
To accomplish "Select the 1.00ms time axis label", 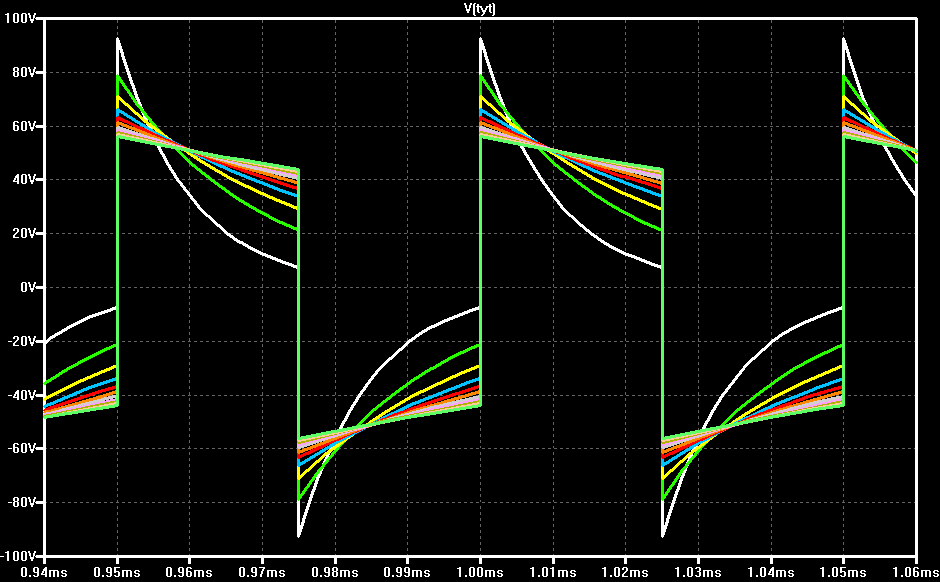I will pyautogui.click(x=480, y=572).
